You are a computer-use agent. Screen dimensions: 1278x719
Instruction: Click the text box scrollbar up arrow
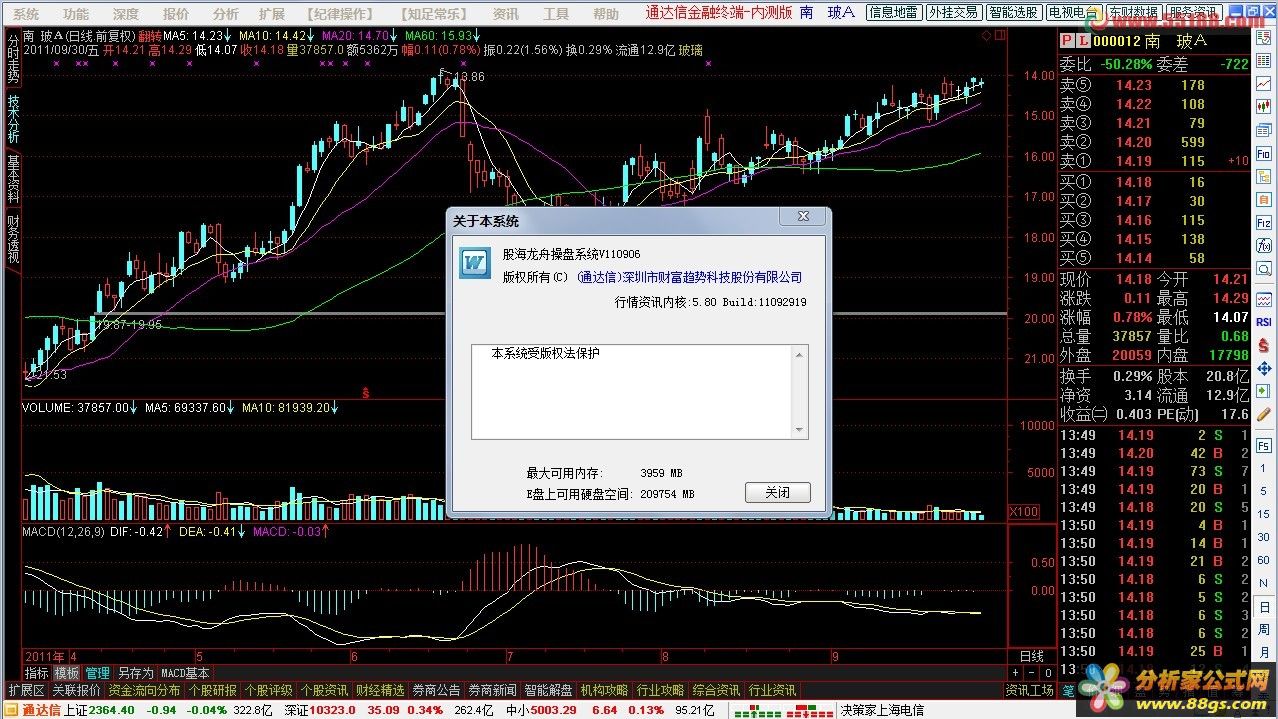pos(799,354)
